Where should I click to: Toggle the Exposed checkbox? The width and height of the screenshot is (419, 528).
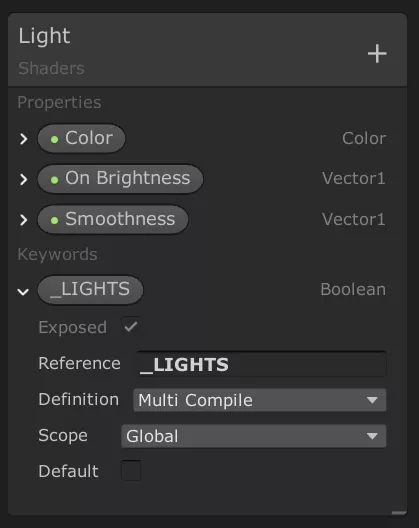click(x=131, y=327)
